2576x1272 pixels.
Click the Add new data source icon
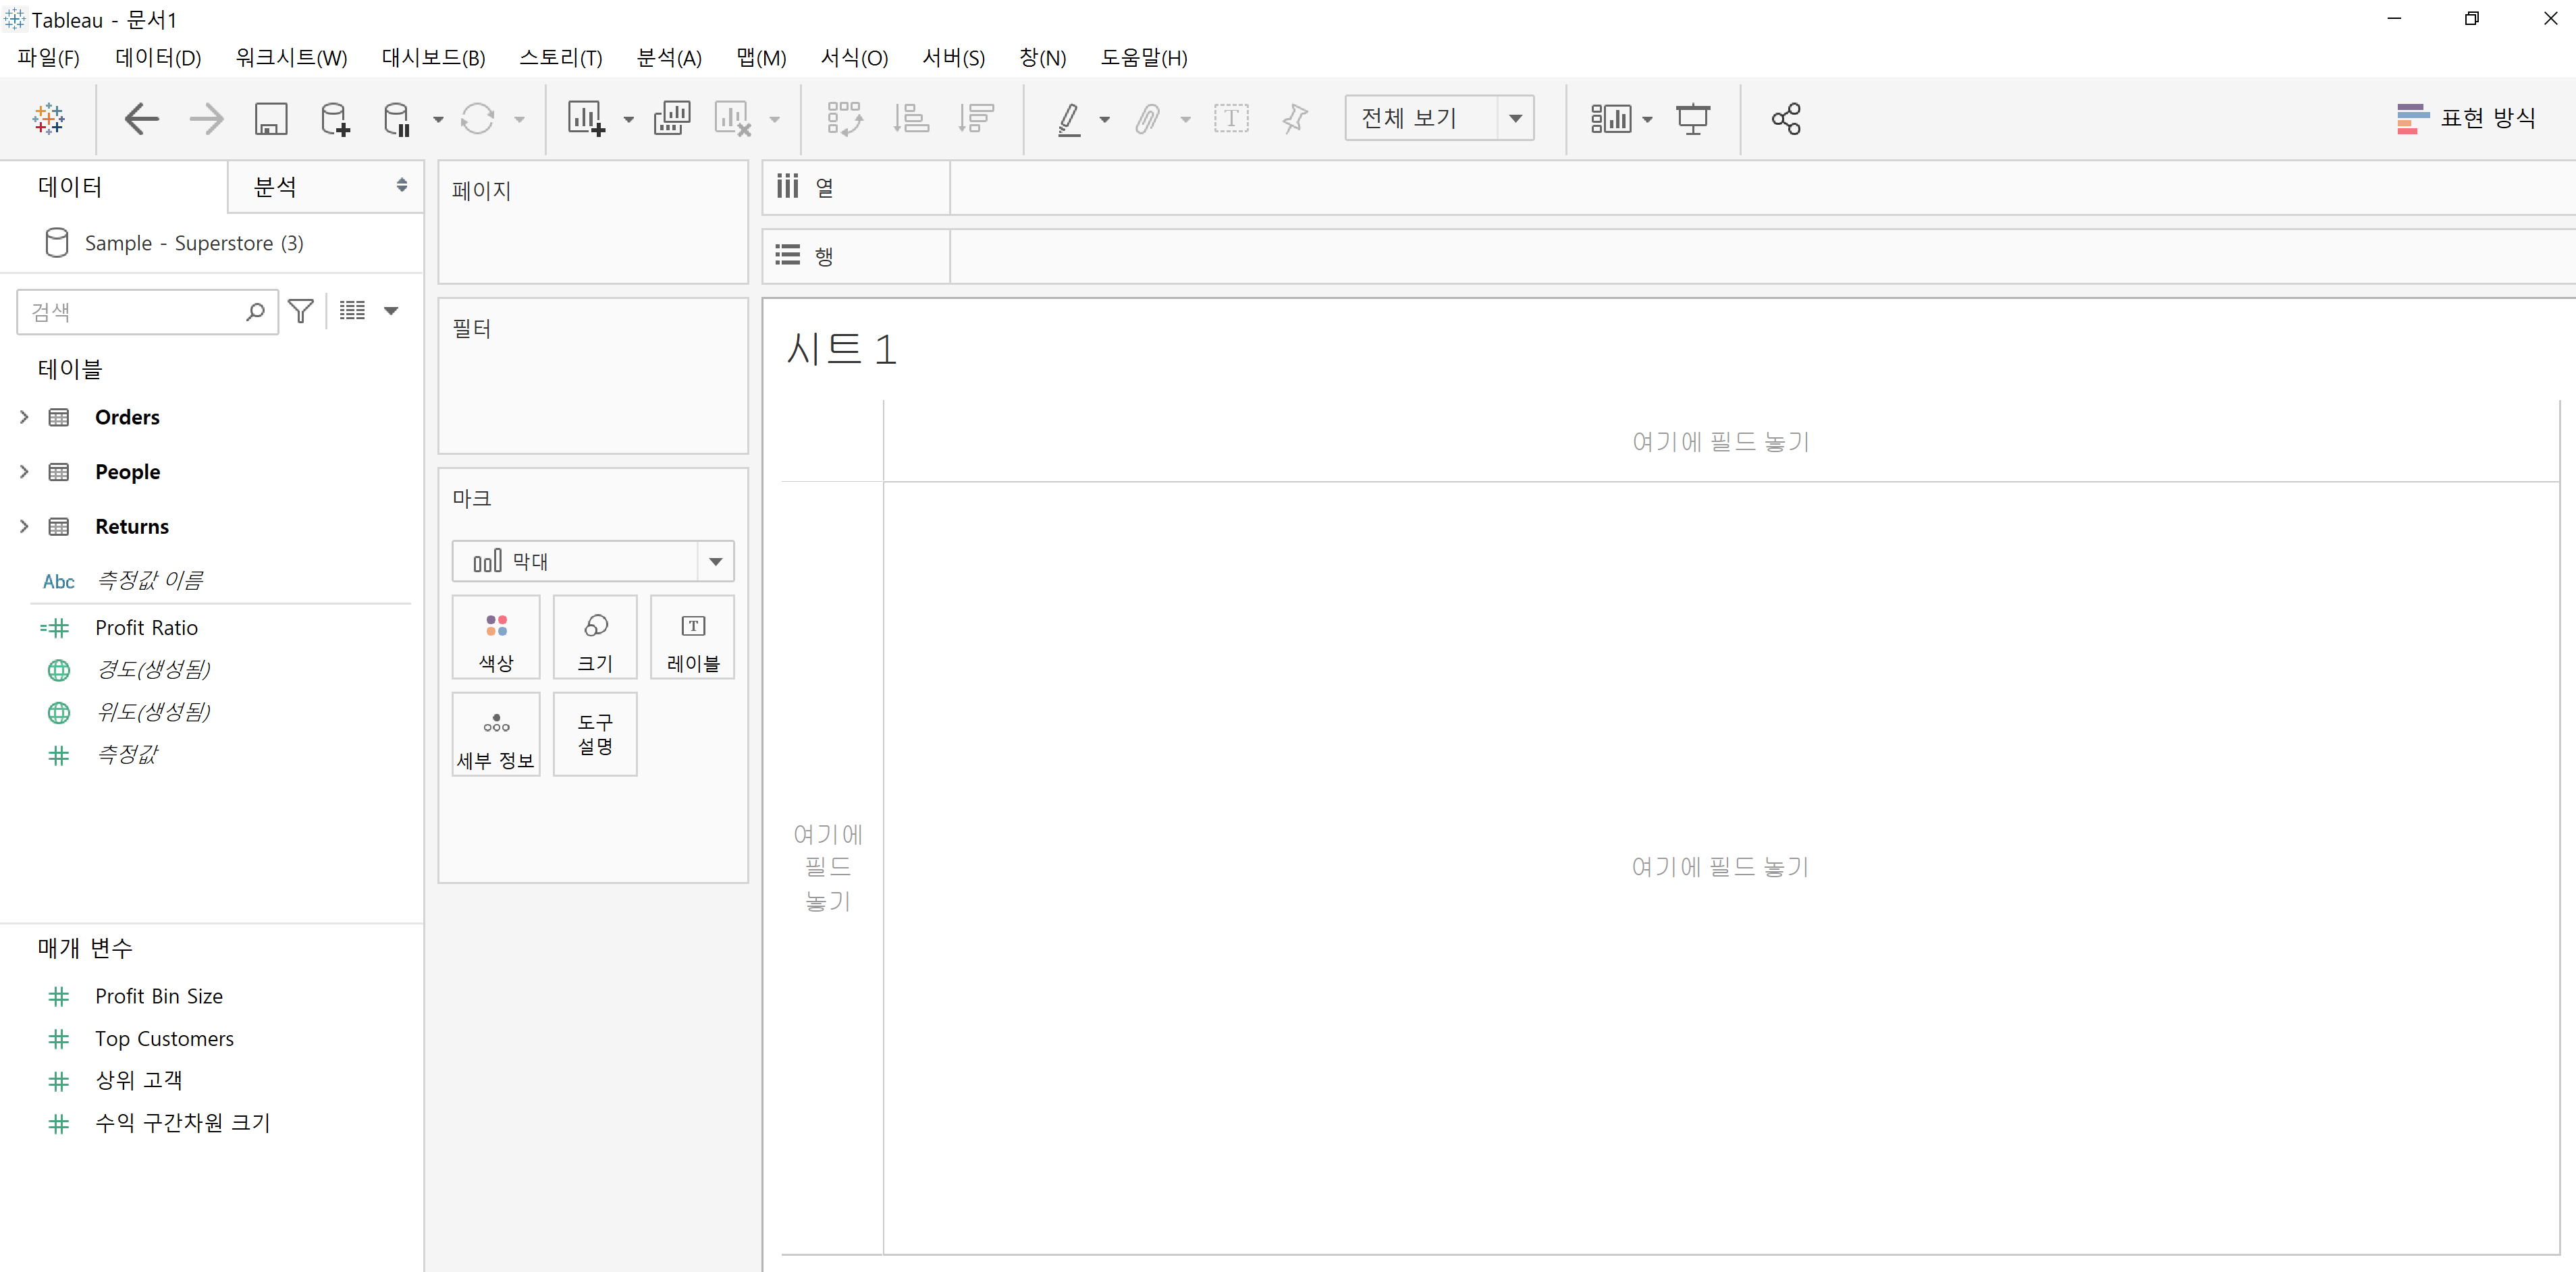(x=334, y=119)
